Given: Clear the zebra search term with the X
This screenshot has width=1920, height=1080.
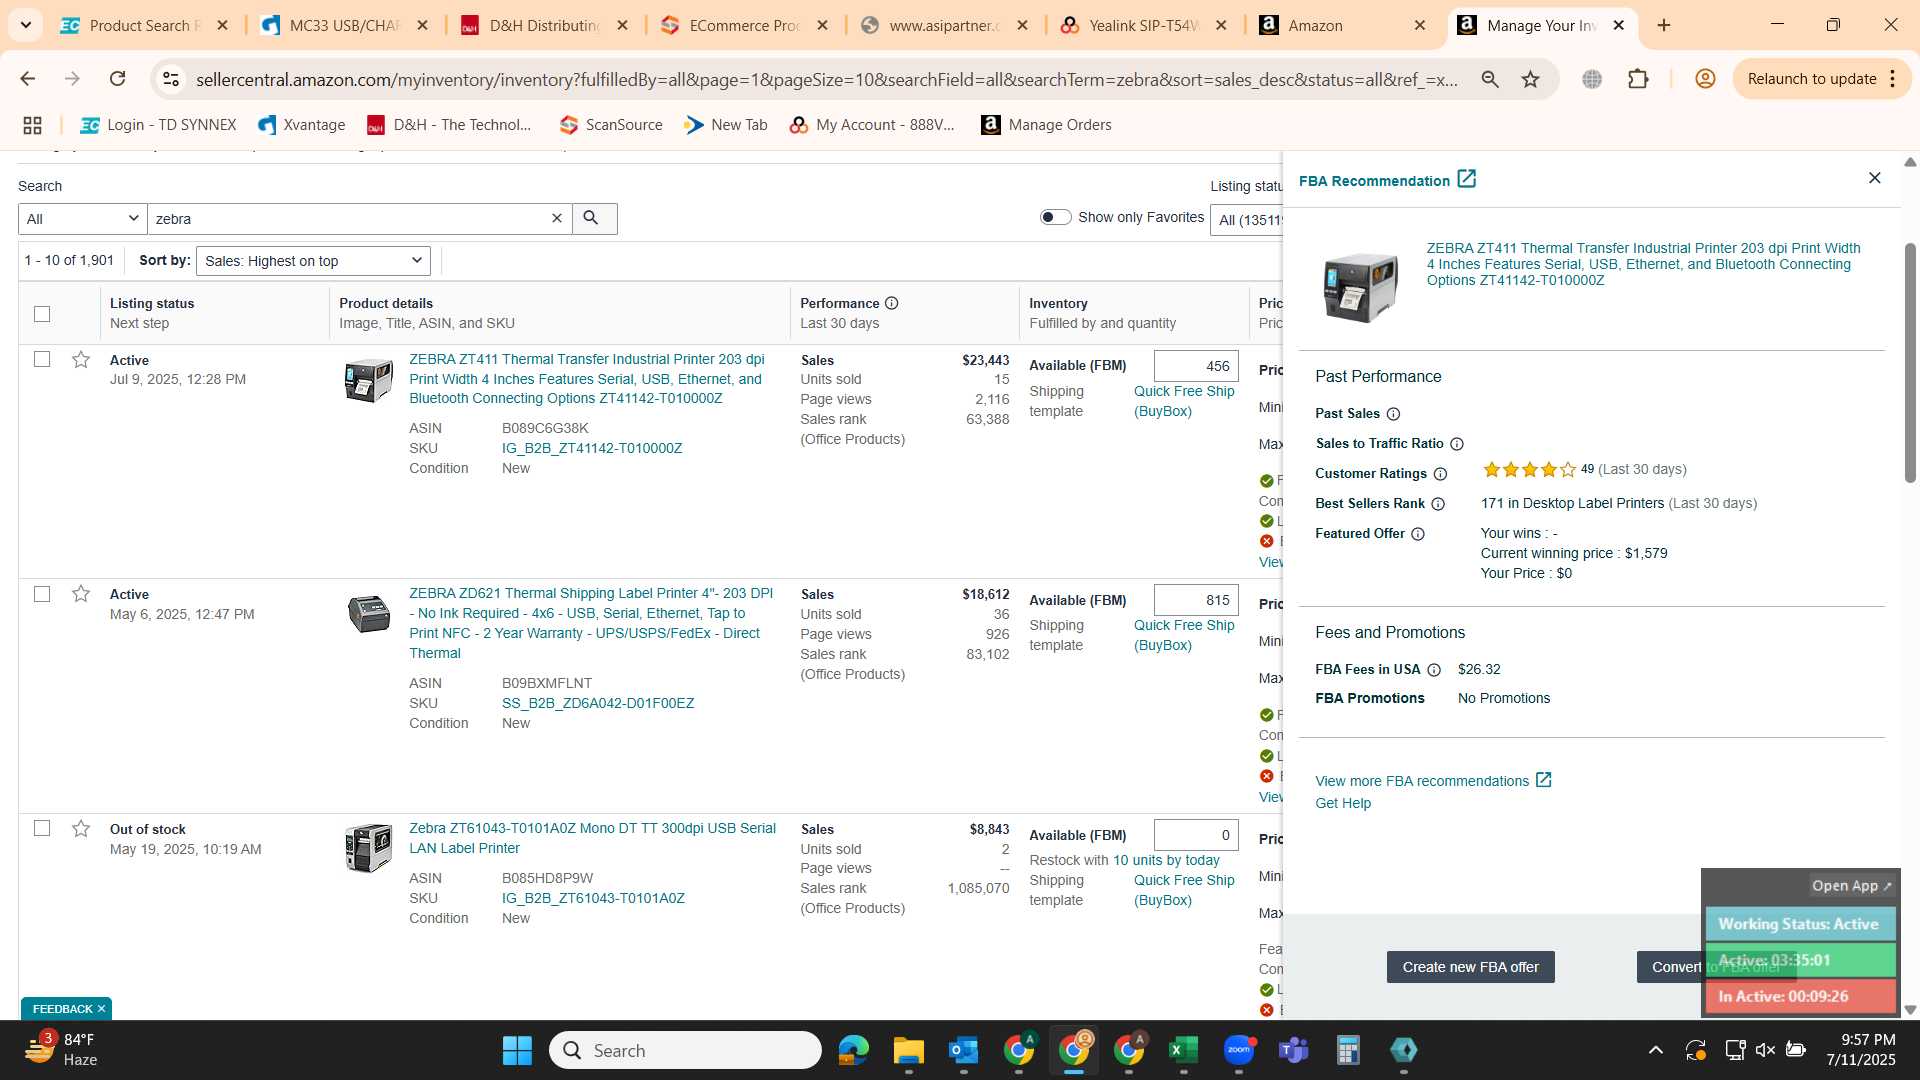Looking at the screenshot, I should click(557, 219).
